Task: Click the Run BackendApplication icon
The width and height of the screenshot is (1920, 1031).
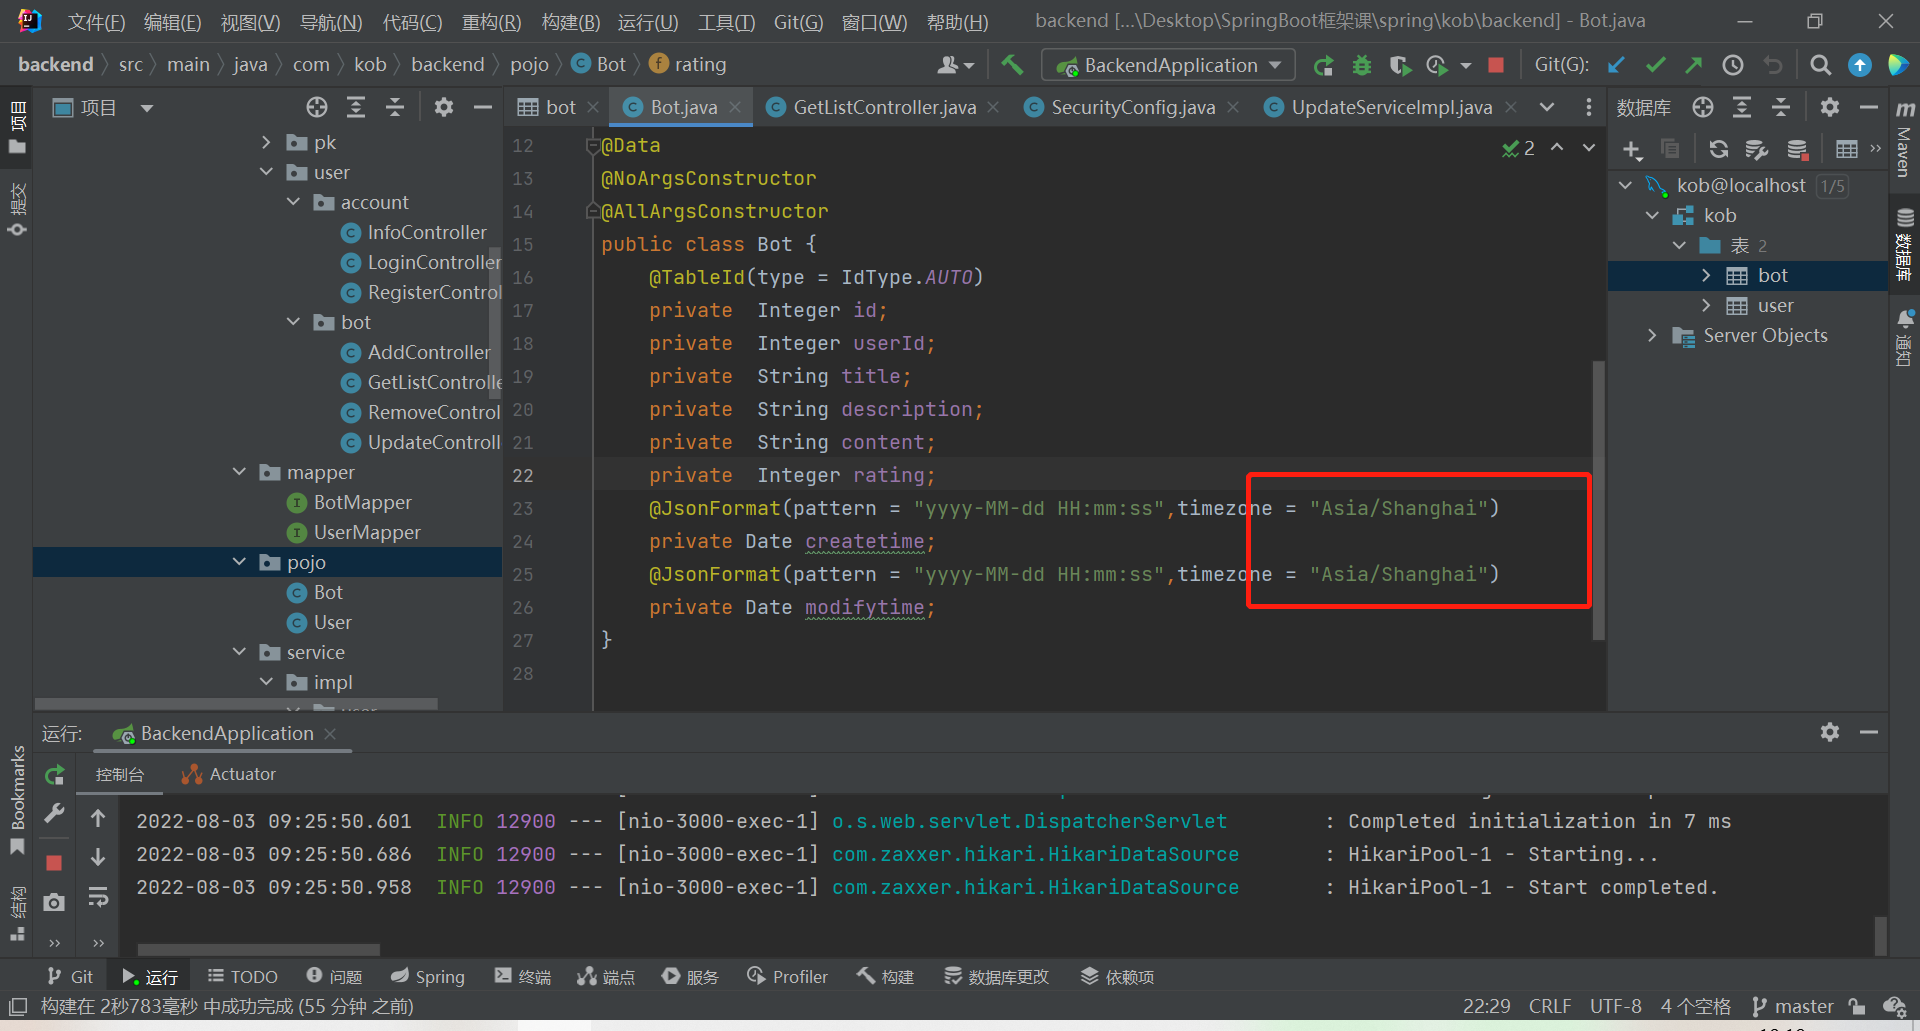Action: [x=1323, y=64]
